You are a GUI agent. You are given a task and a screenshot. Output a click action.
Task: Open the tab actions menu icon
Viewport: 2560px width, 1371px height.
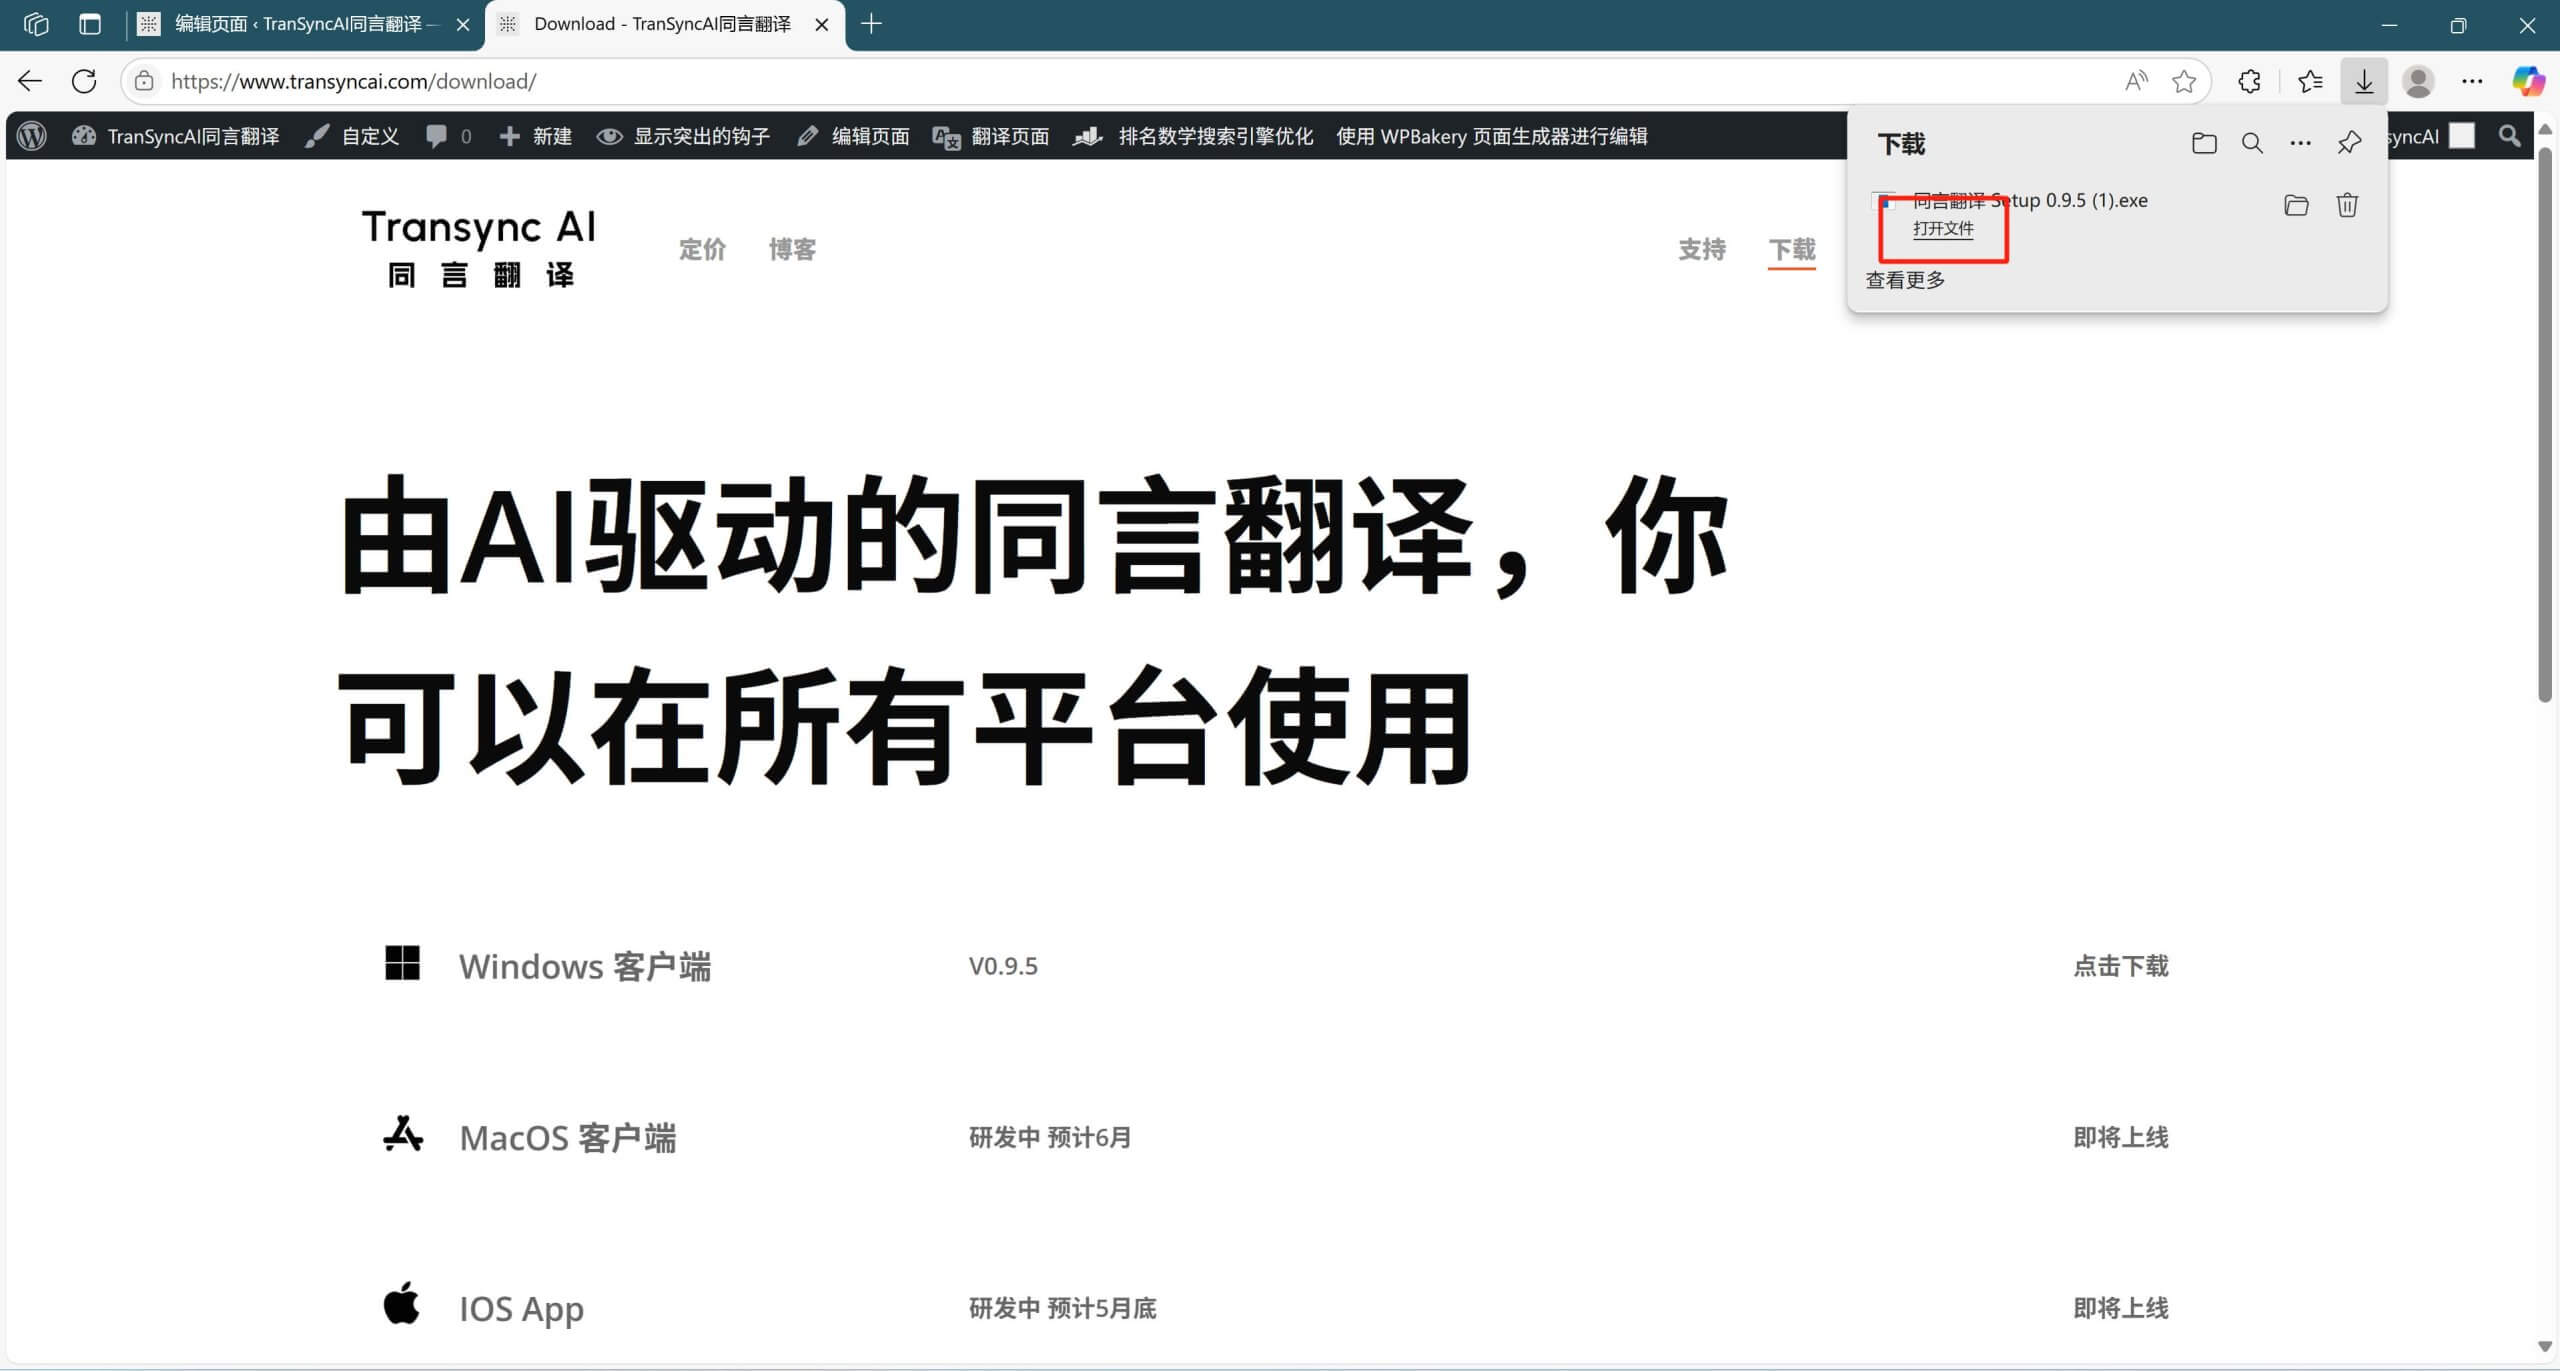tap(90, 24)
